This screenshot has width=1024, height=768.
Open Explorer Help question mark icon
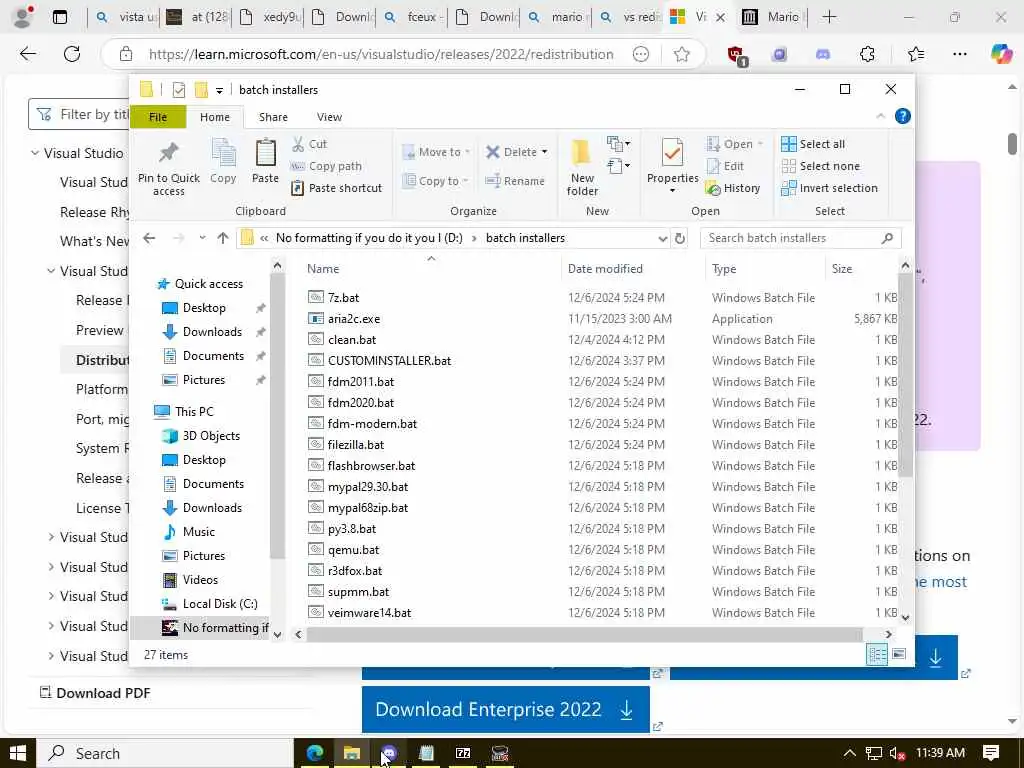(903, 116)
